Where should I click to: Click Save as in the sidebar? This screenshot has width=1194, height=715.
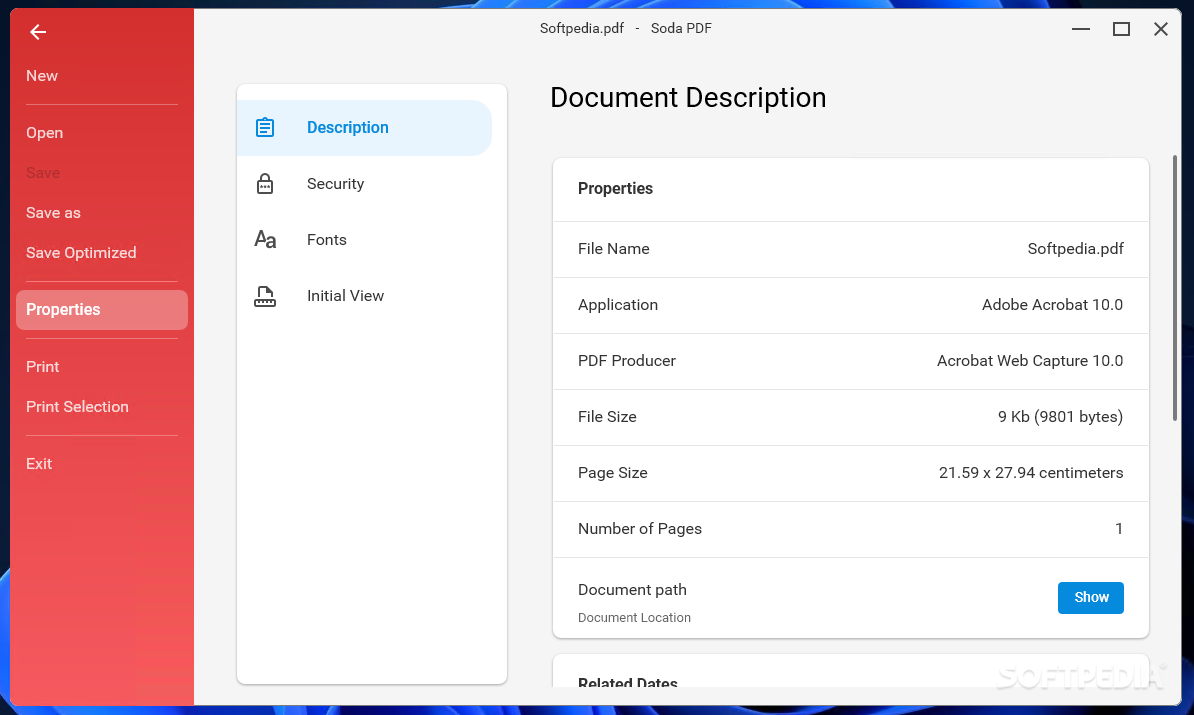click(53, 213)
